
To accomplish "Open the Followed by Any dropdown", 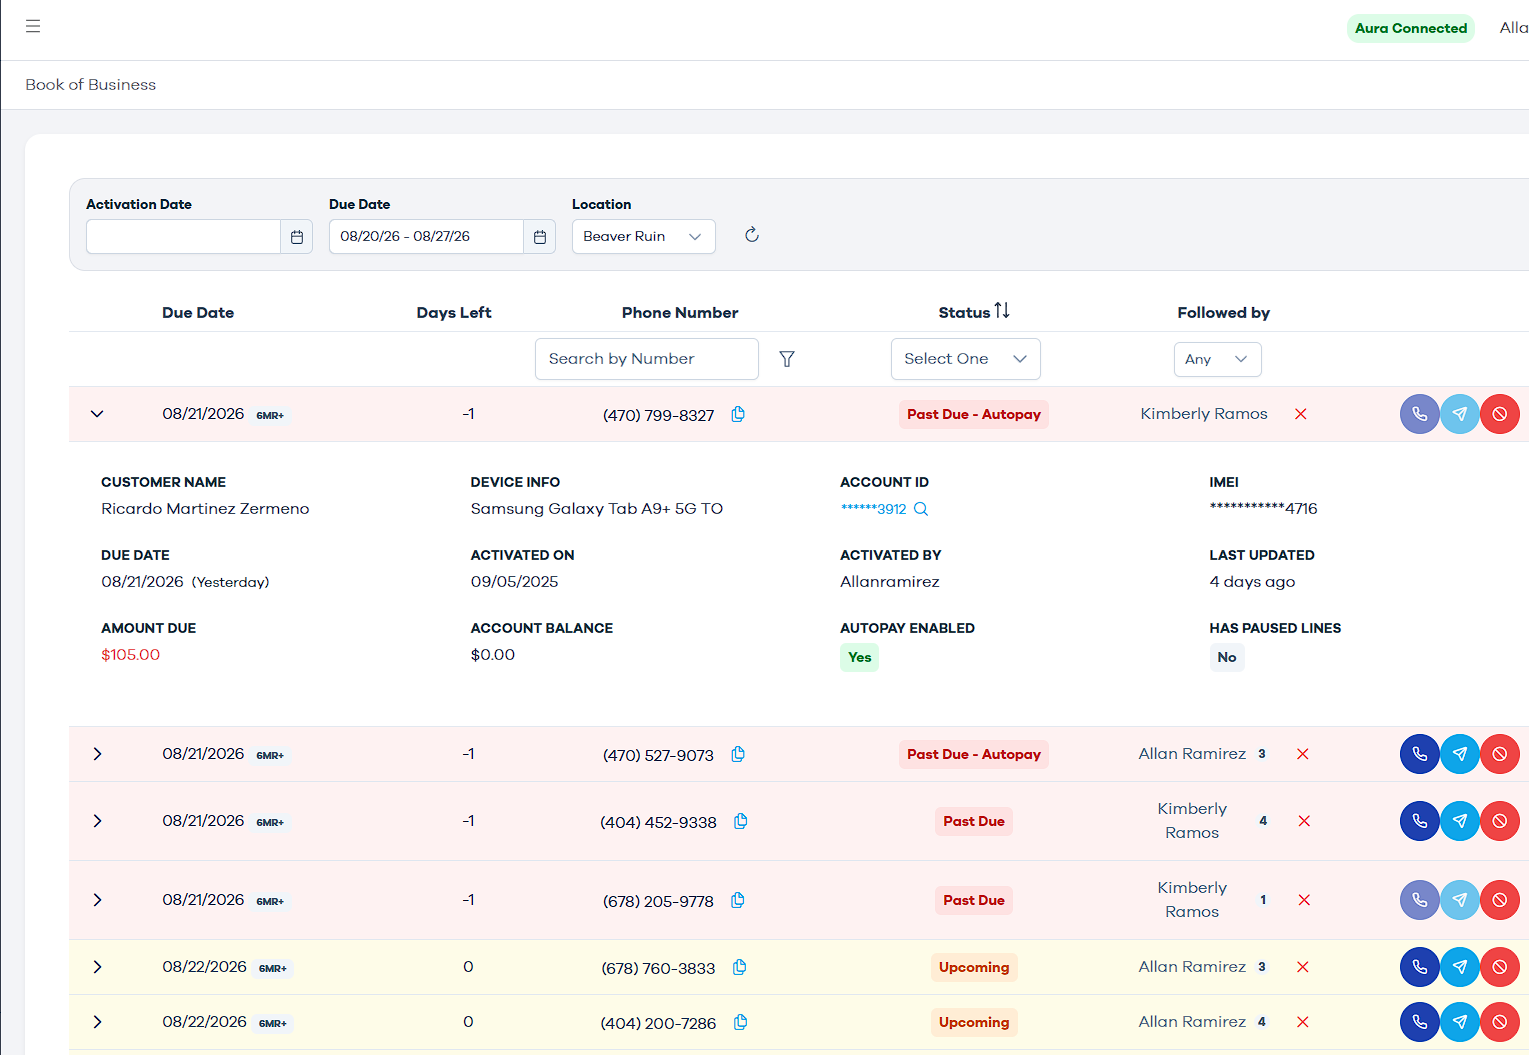I will pyautogui.click(x=1218, y=359).
